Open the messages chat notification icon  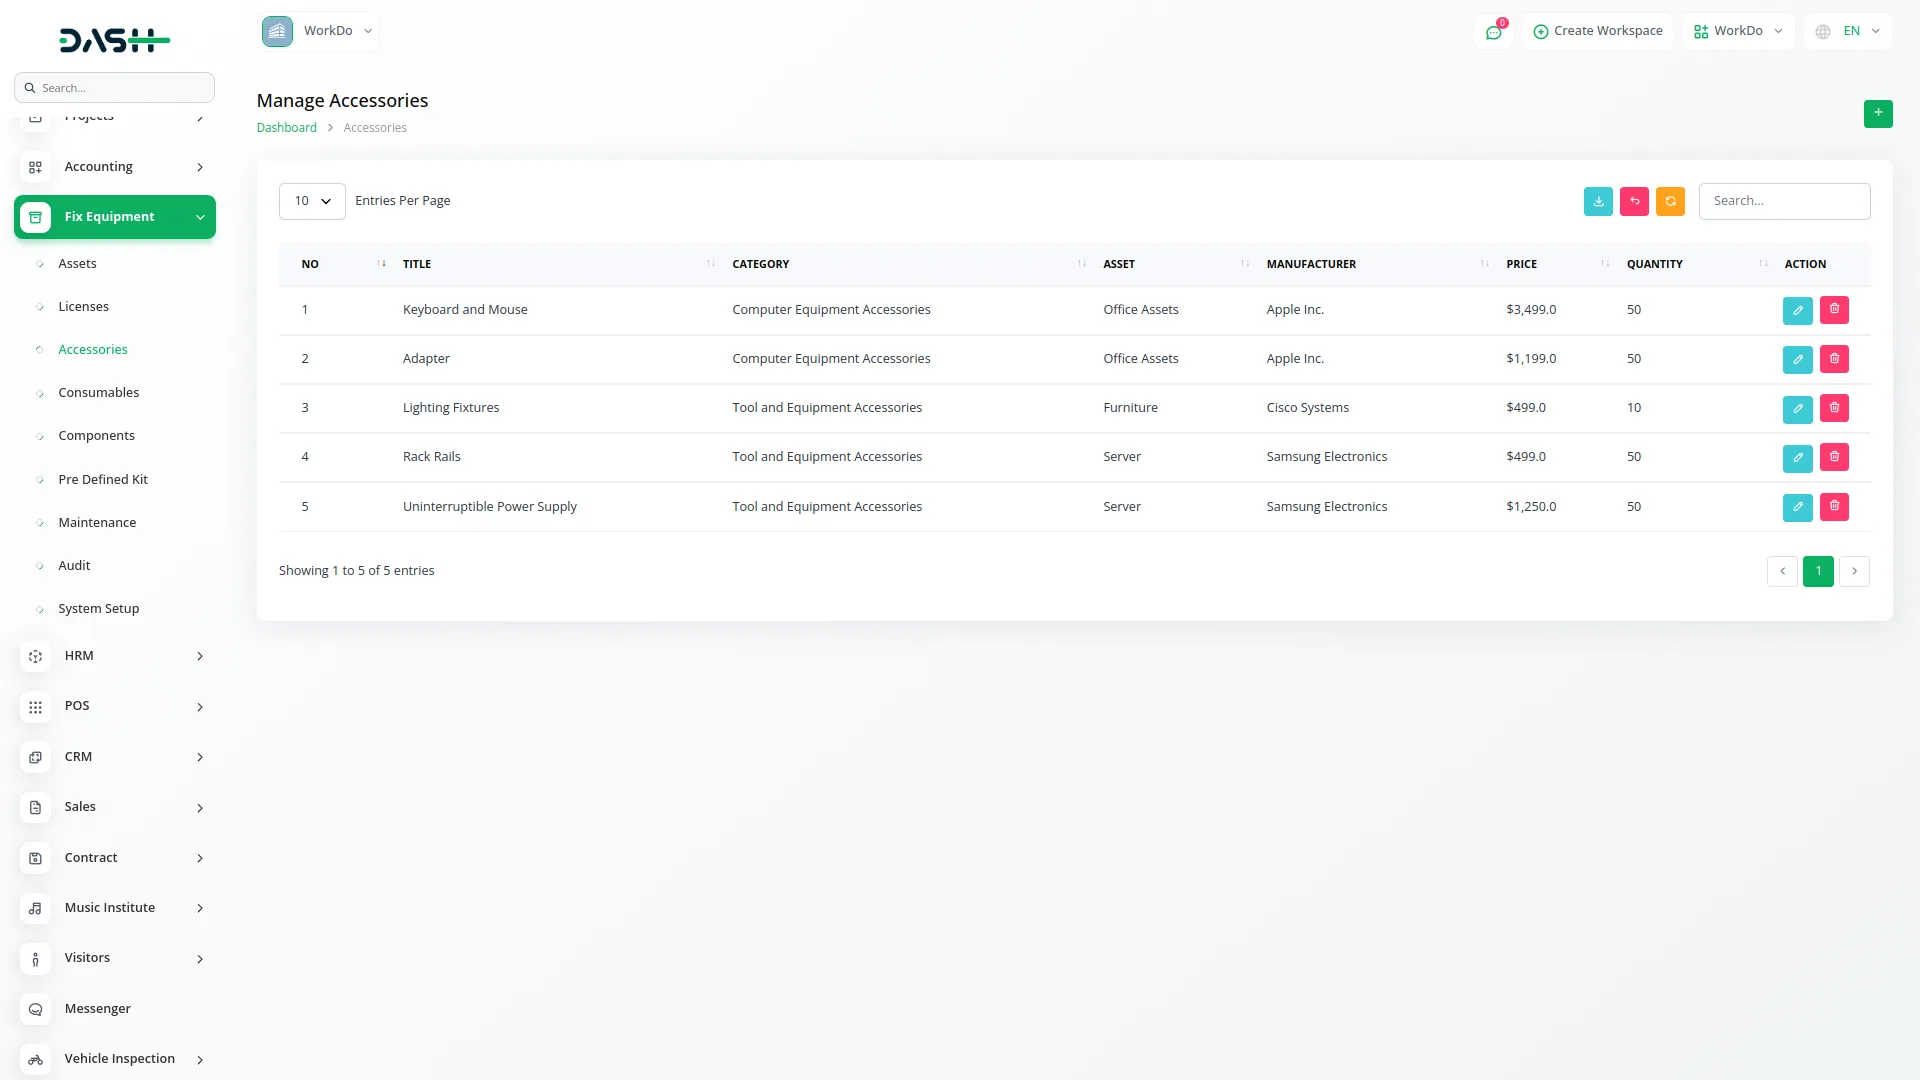pos(1493,32)
